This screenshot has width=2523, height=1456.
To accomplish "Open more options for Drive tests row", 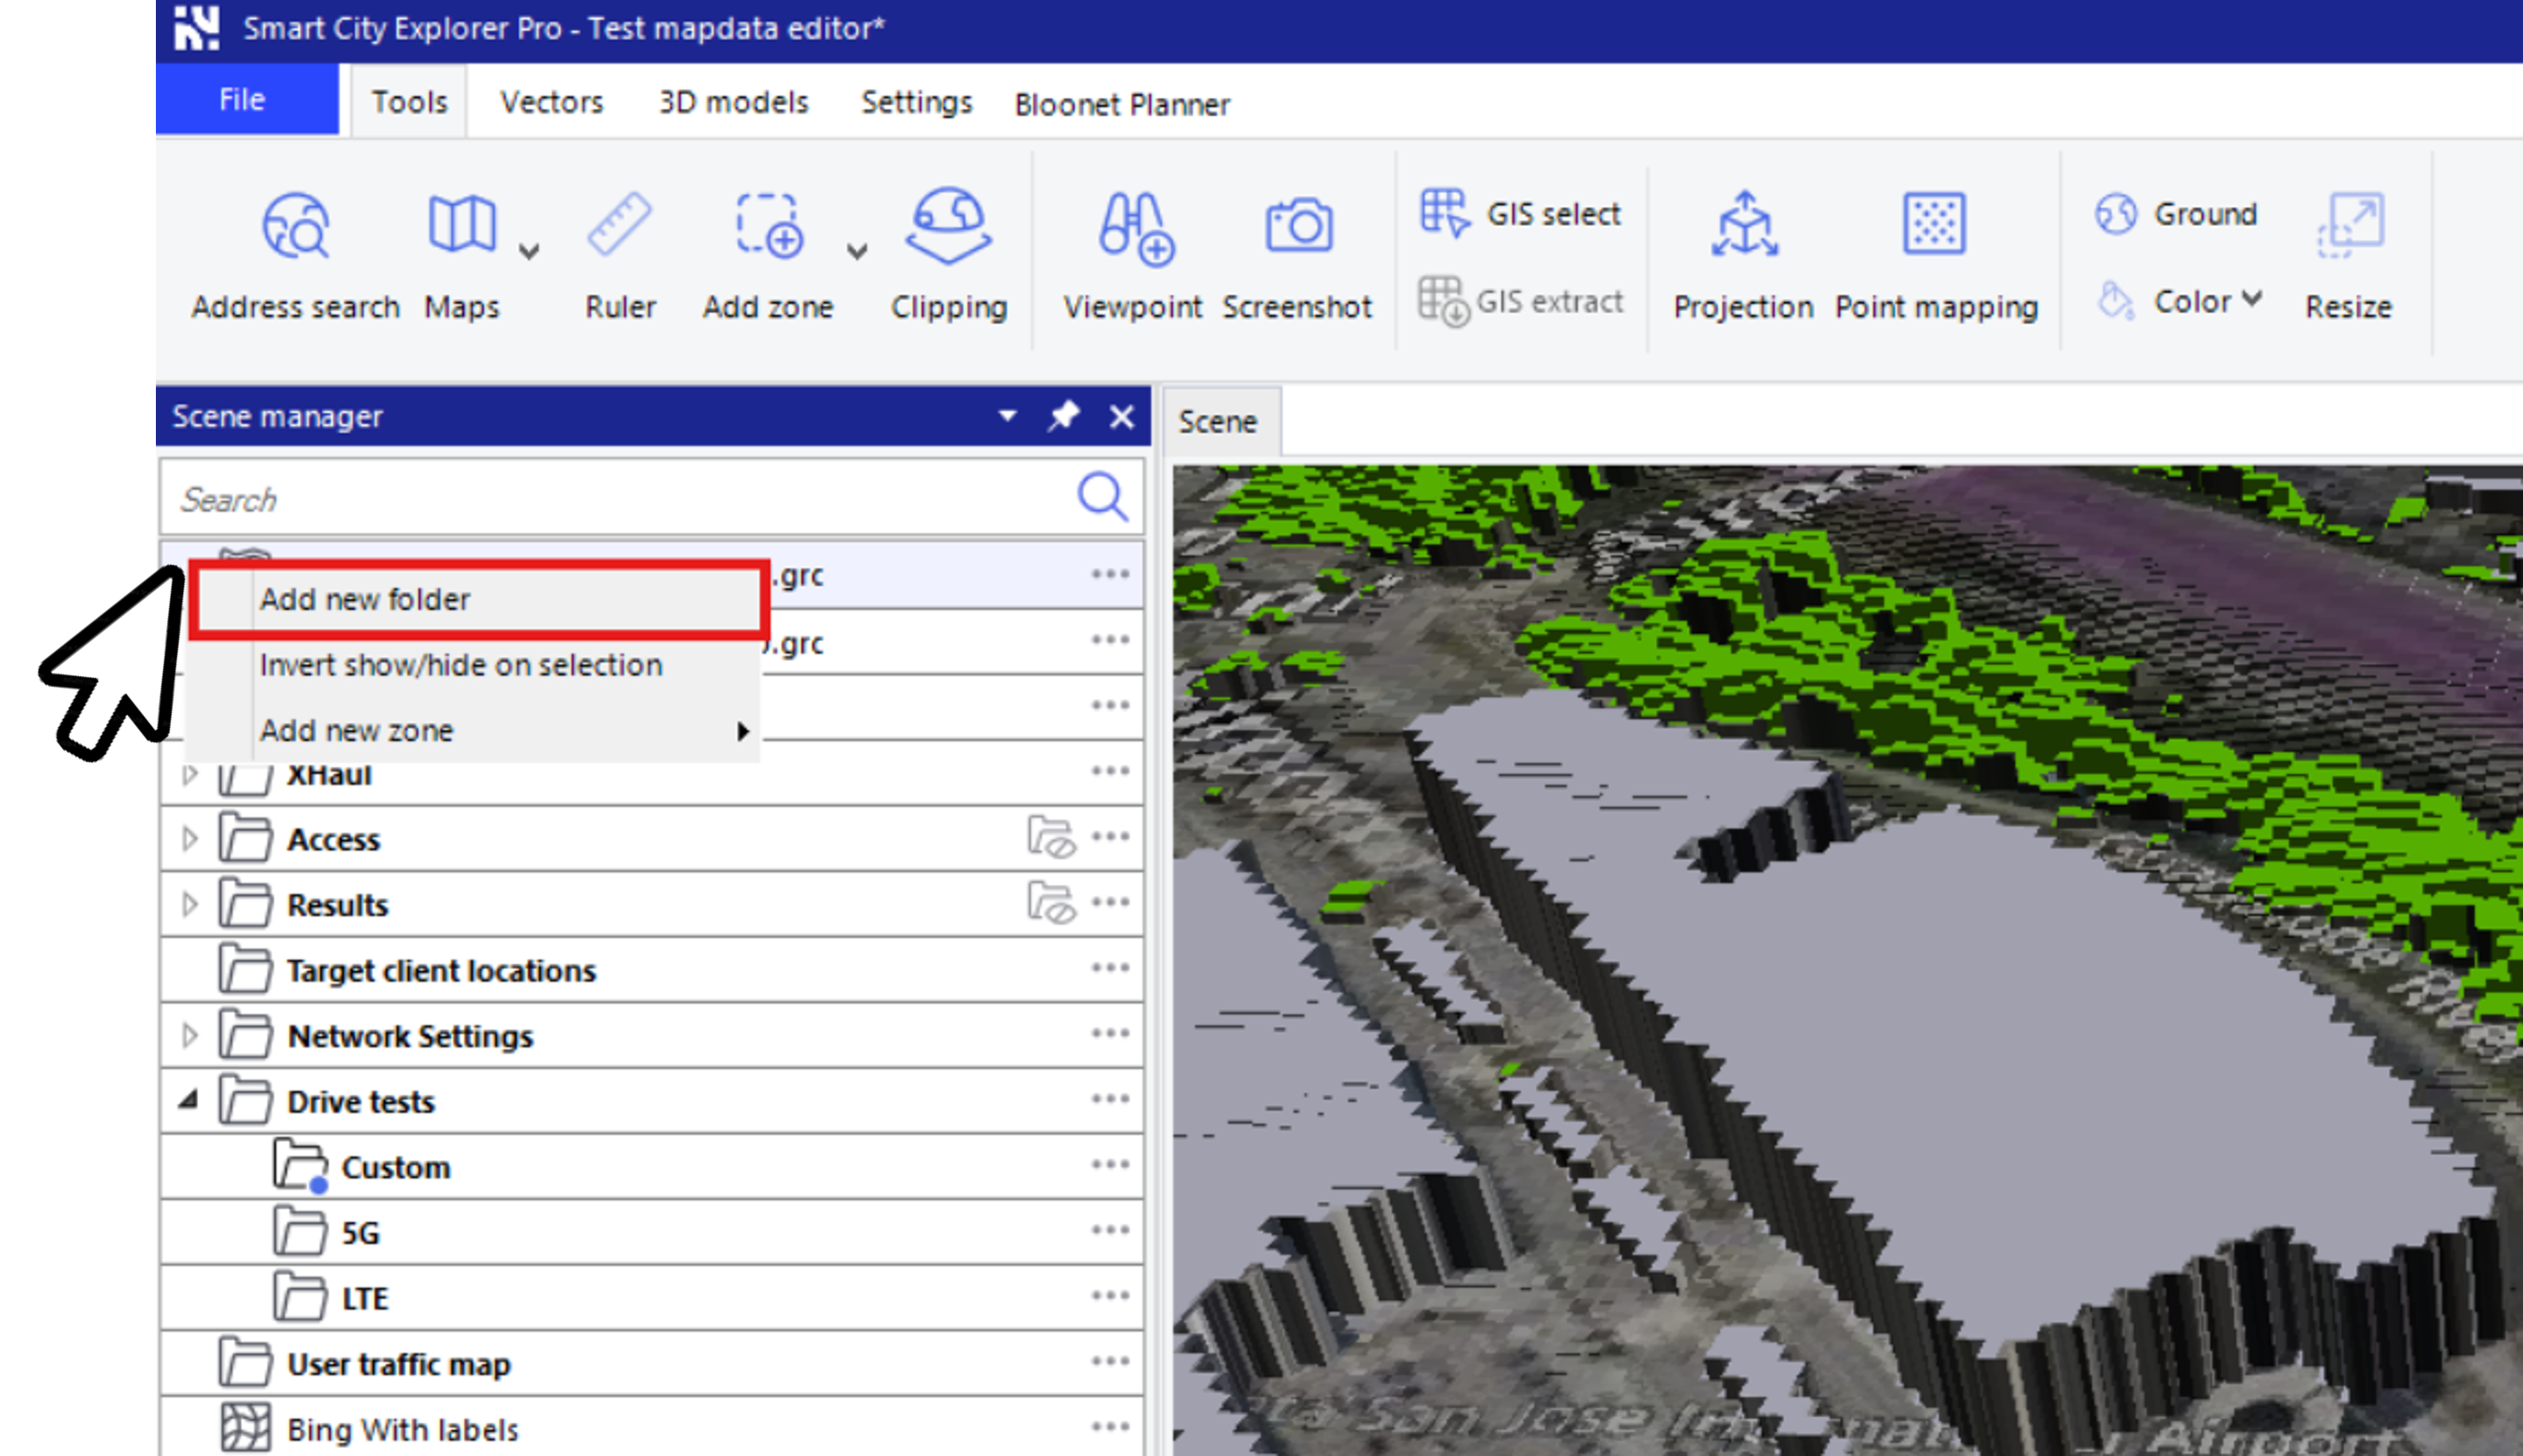I will pos(1110,1100).
